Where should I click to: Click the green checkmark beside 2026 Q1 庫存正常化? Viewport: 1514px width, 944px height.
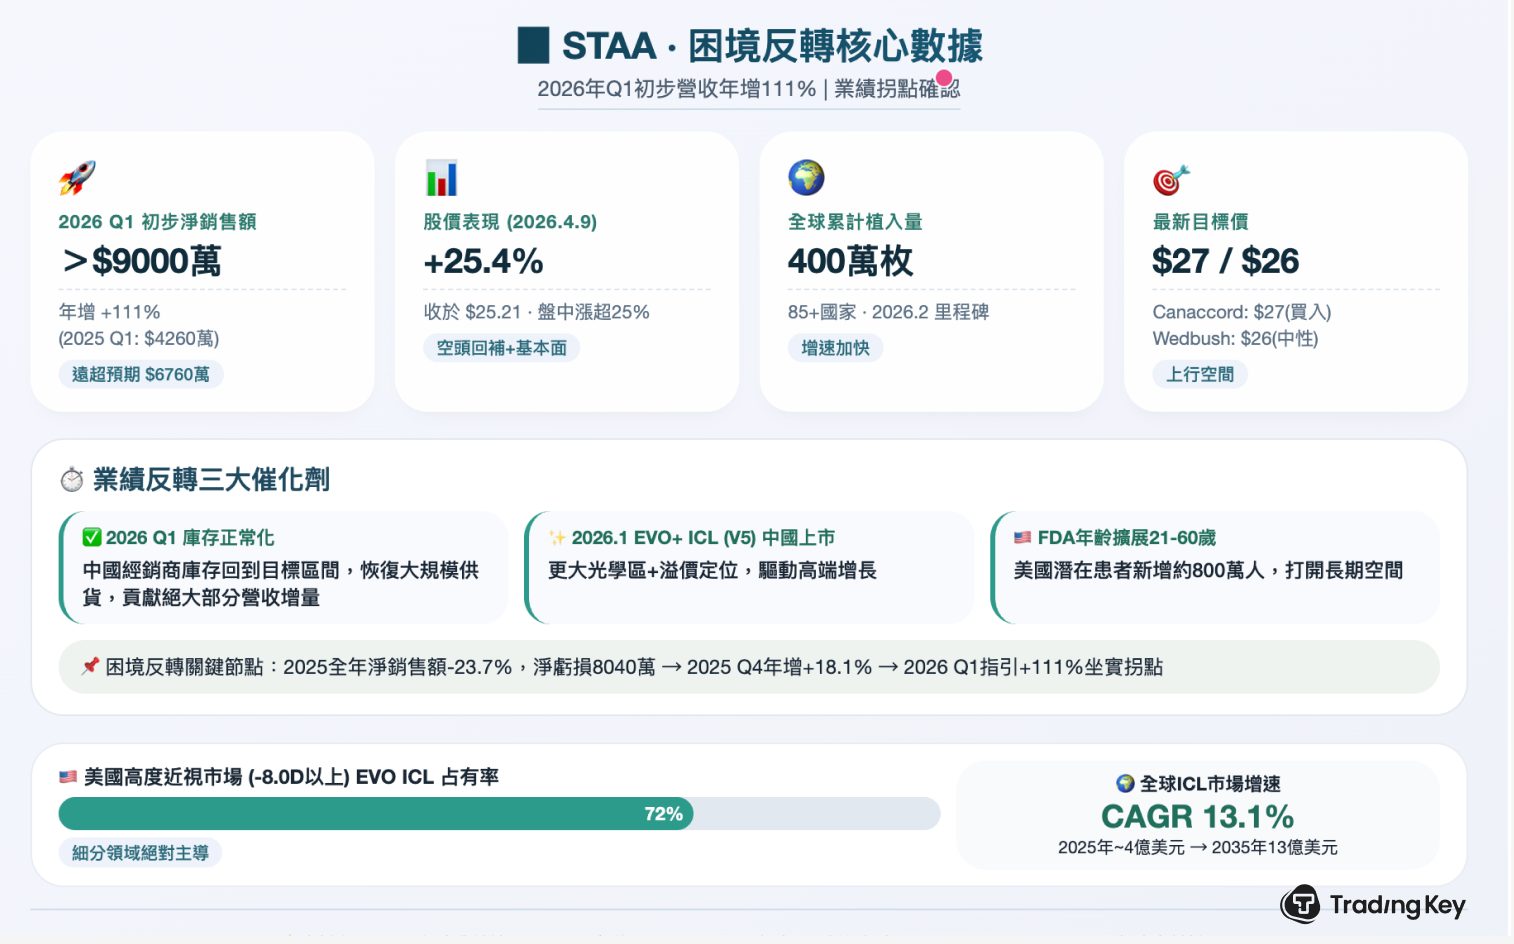pyautogui.click(x=92, y=538)
